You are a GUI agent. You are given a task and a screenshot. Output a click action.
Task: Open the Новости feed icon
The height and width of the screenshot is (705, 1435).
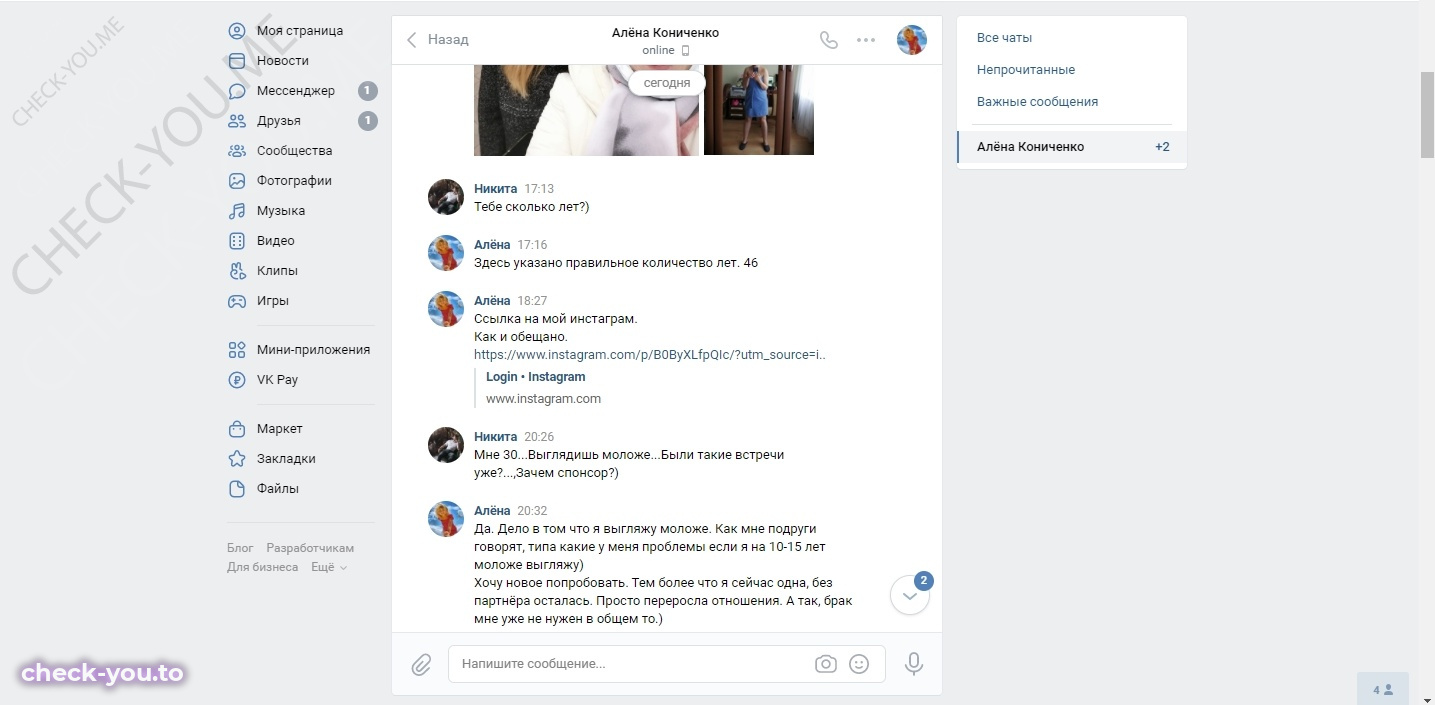[237, 61]
